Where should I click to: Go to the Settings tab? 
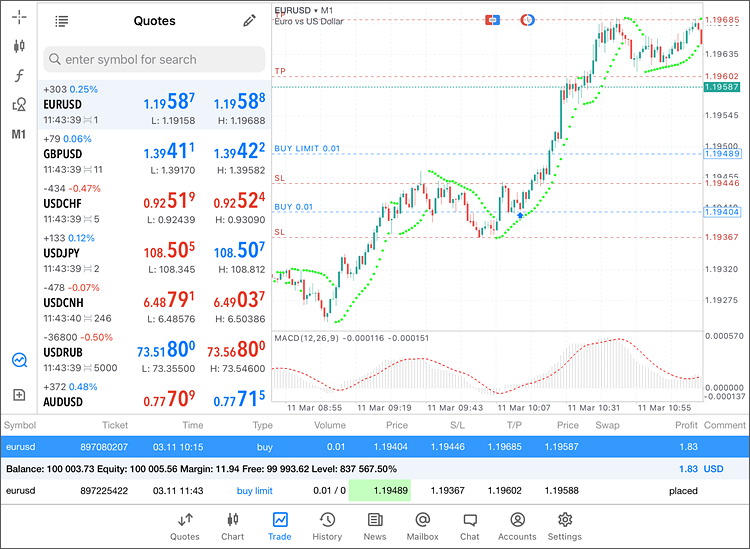pyautogui.click(x=565, y=526)
